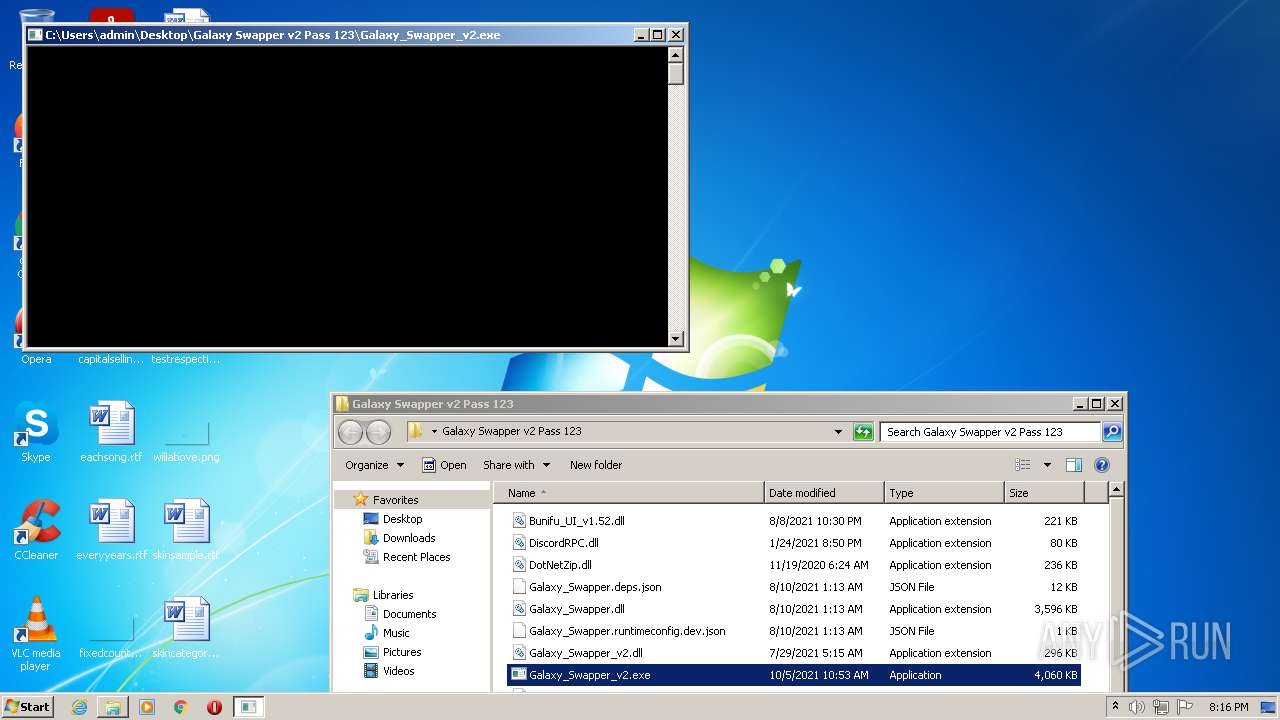Viewport: 1280px width, 720px height.
Task: Toggle the preview pane icon
Action: point(1074,465)
